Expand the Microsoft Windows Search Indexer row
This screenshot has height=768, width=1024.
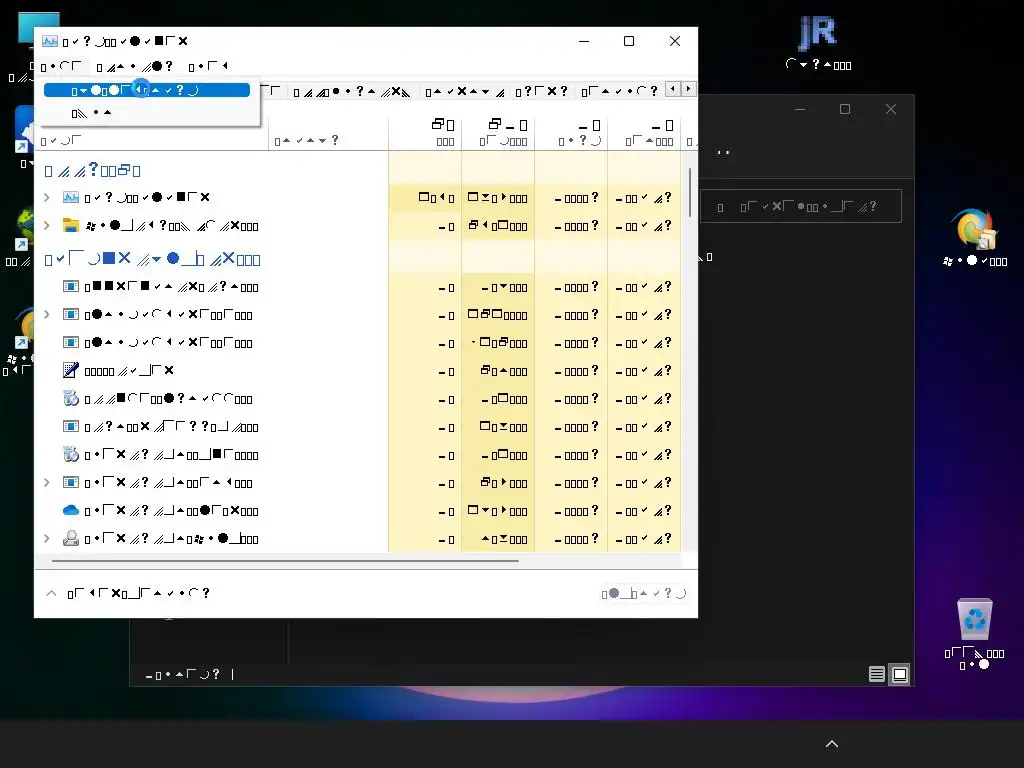pos(47,539)
